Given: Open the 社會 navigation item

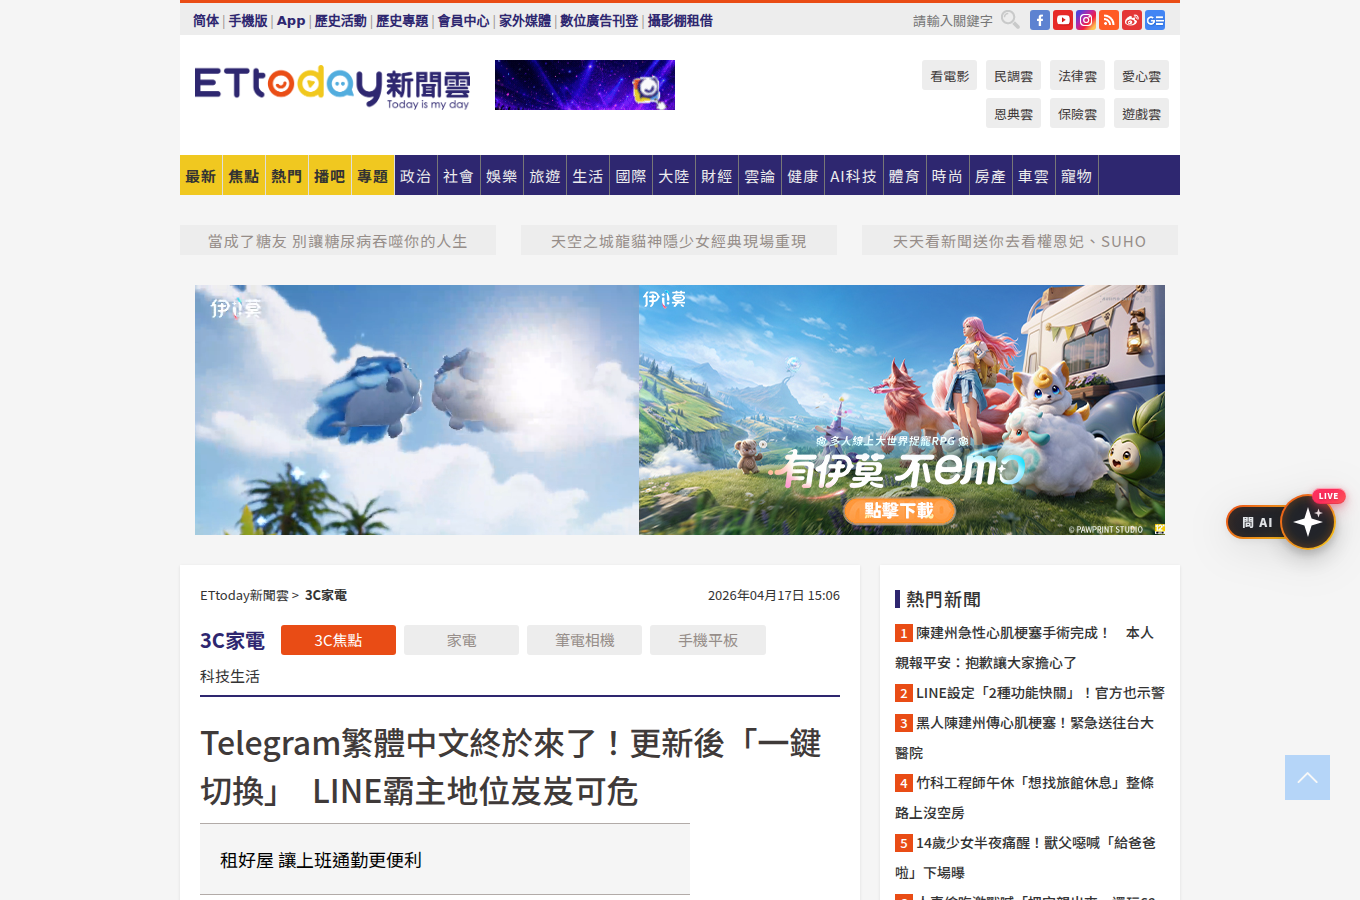Looking at the screenshot, I should pos(459,176).
